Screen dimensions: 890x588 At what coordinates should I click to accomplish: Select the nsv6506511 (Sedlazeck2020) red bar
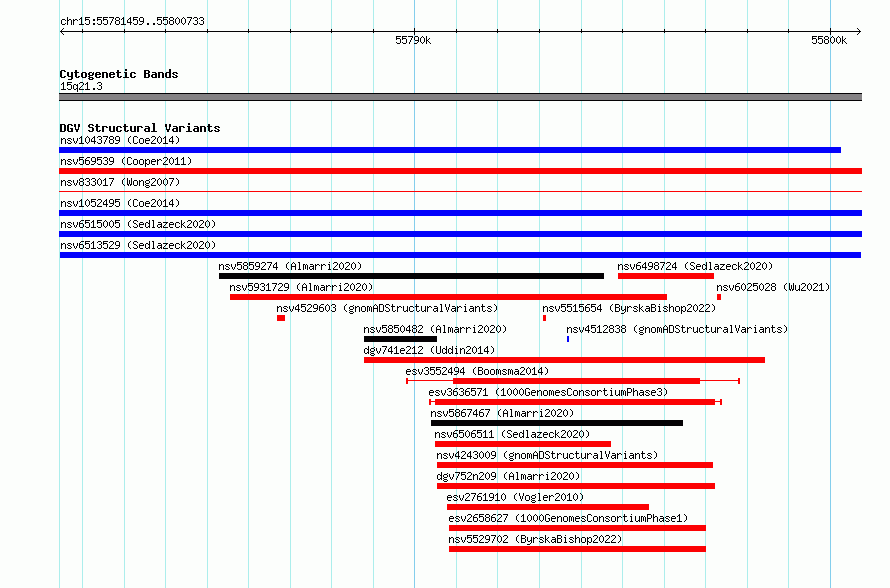click(x=523, y=444)
